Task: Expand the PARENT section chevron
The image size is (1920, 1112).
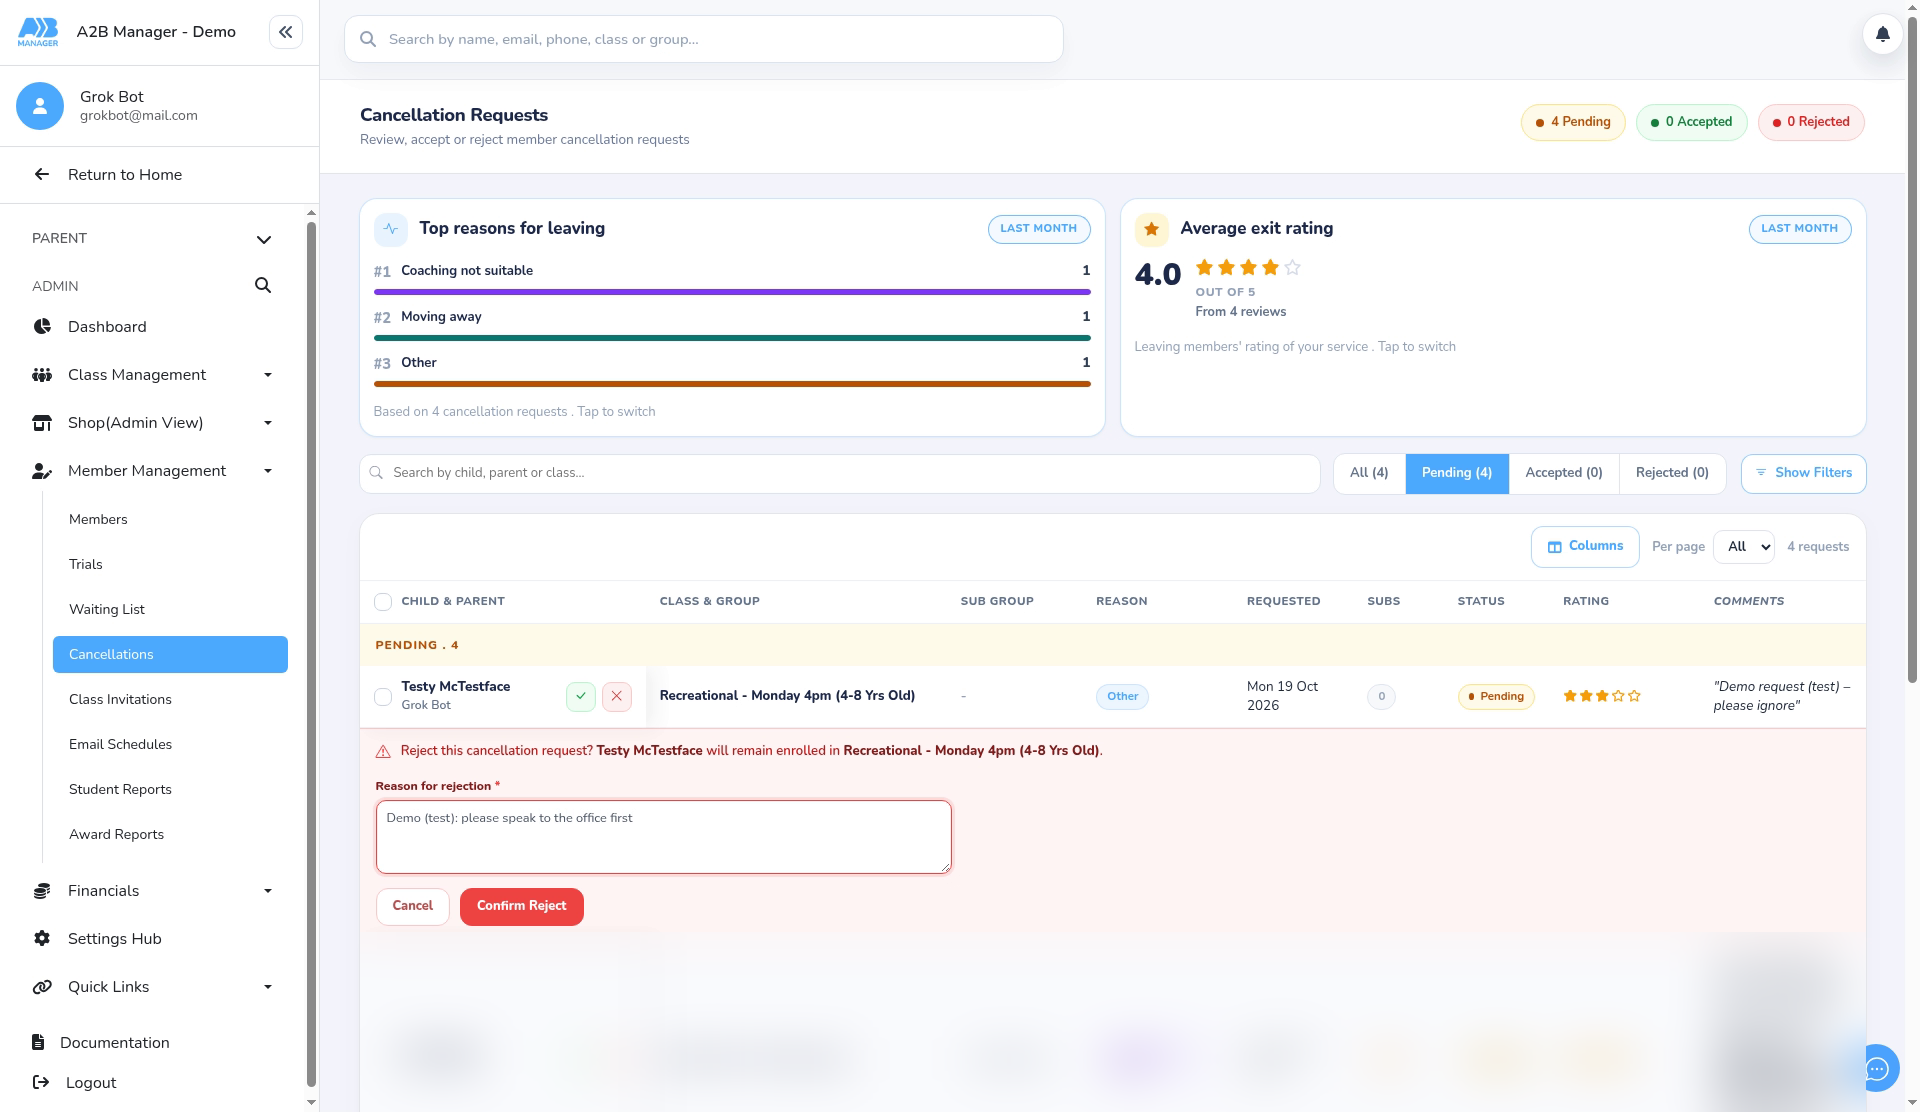Action: [x=264, y=240]
